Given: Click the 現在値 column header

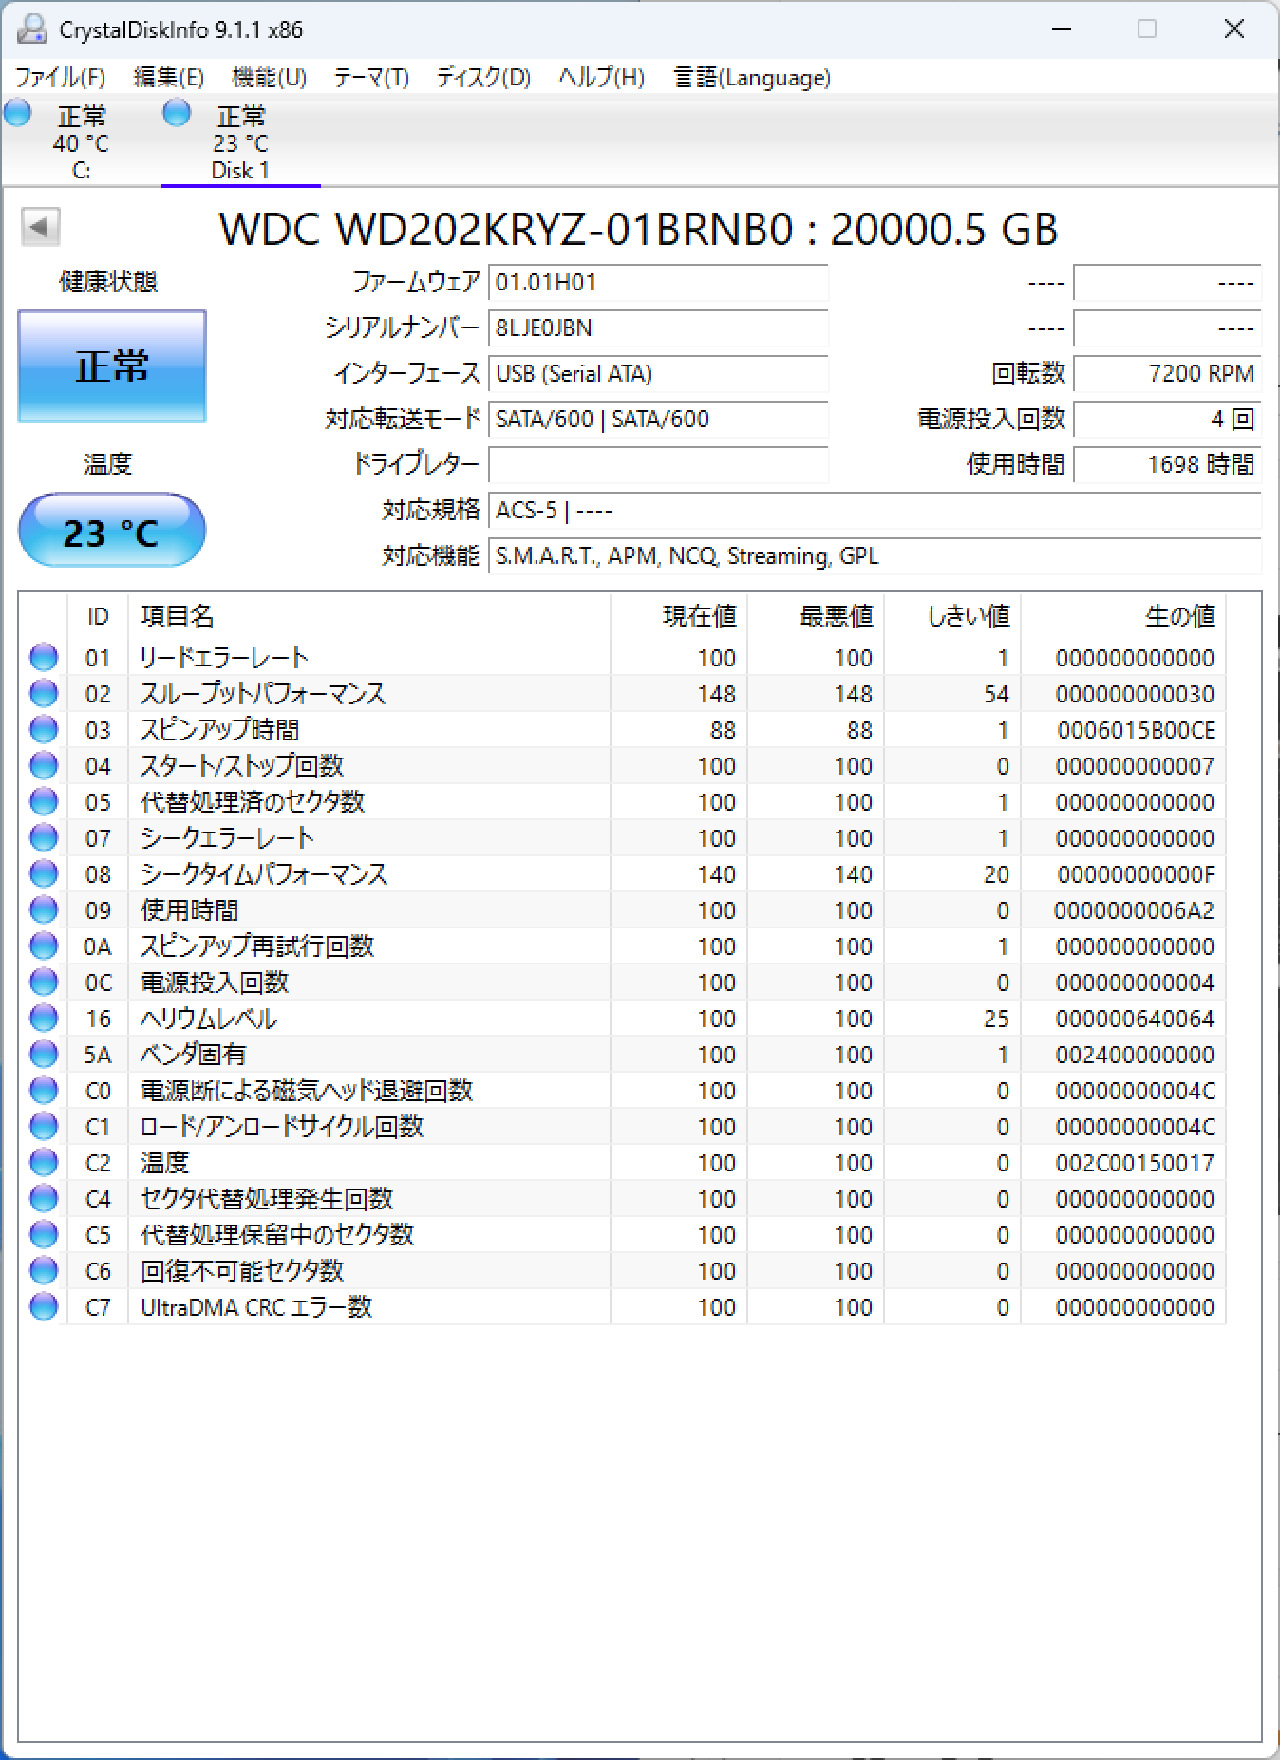Looking at the screenshot, I should 679,616.
